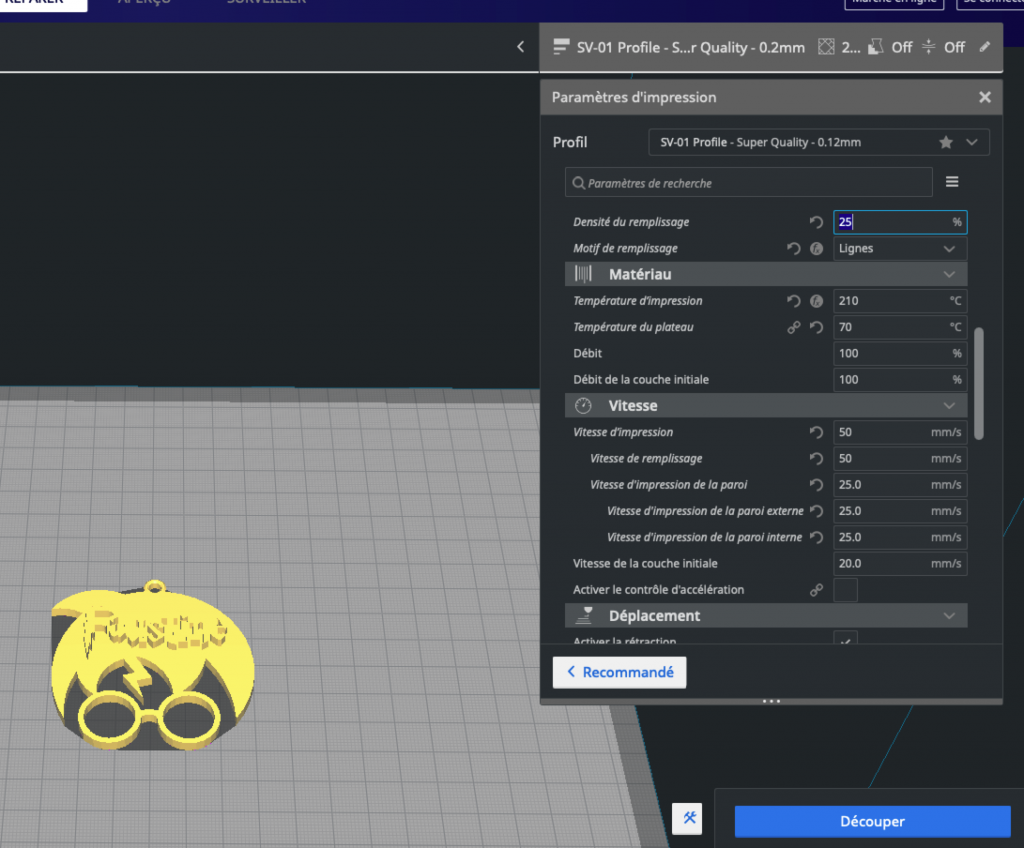Open Motif de remplissage Lignes dropdown

[900, 248]
